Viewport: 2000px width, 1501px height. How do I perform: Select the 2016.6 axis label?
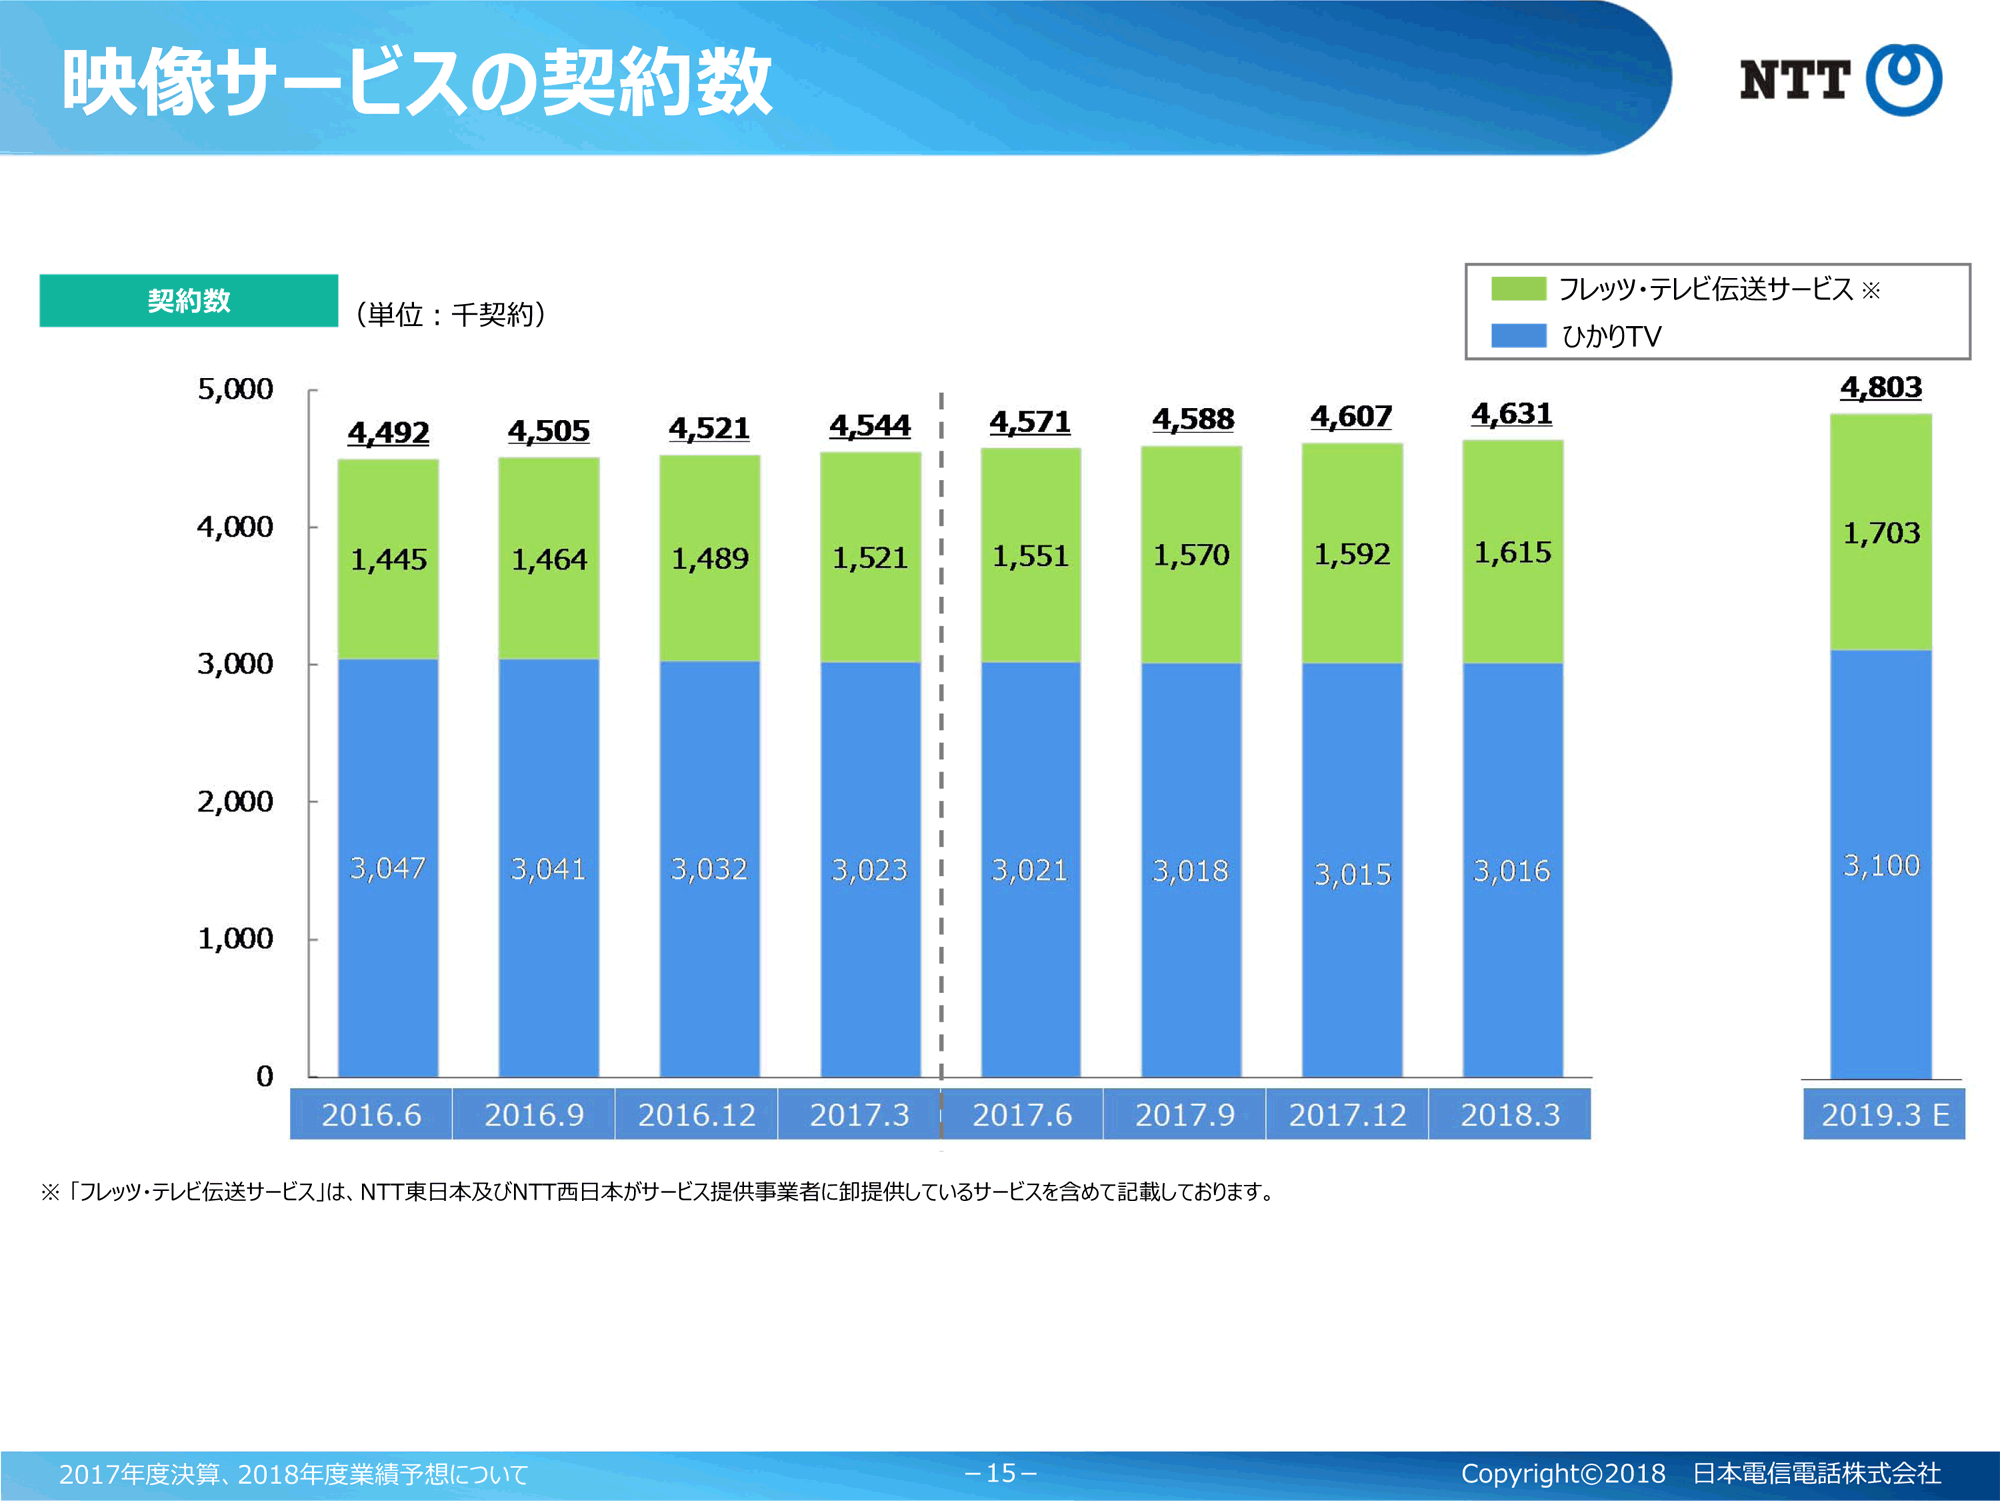pos(371,1114)
